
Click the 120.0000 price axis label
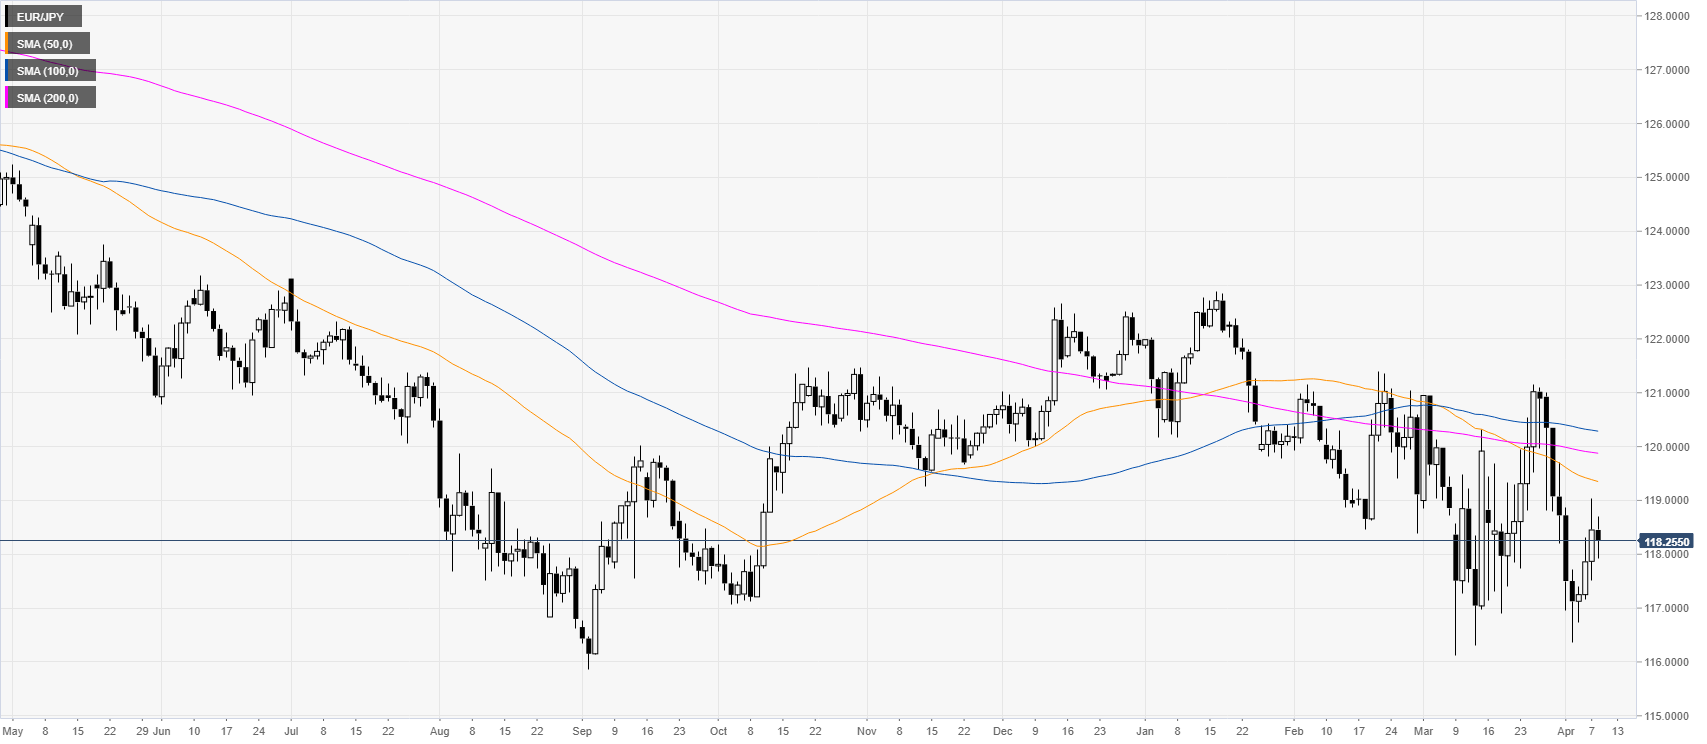pyautogui.click(x=1667, y=447)
